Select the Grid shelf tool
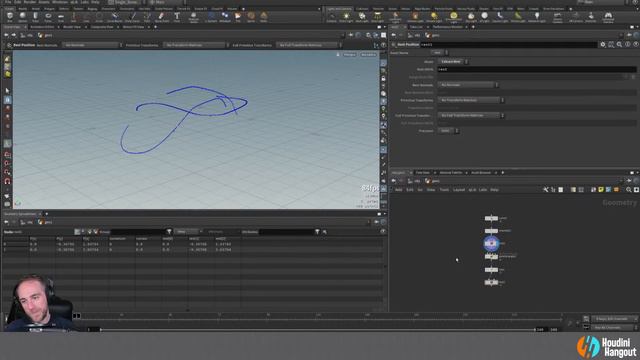The height and width of the screenshot is (360, 640). [x=61, y=17]
